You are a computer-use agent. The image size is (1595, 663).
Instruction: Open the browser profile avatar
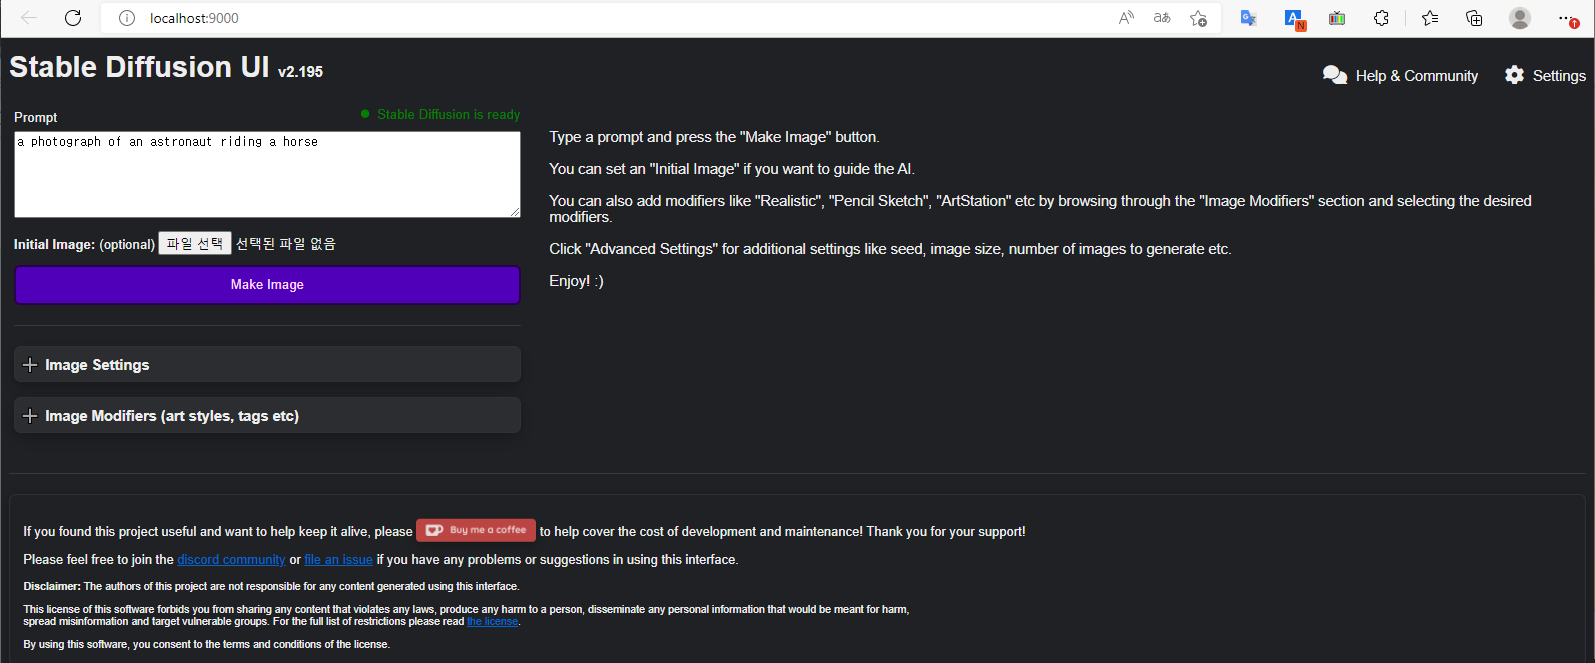coord(1520,18)
